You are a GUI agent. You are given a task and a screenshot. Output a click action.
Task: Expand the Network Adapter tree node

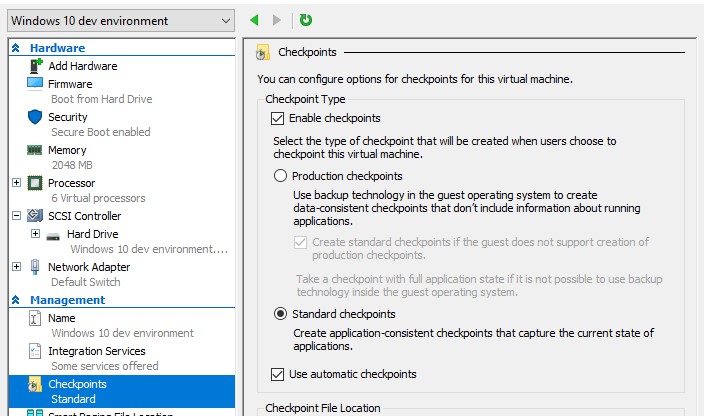click(16, 267)
